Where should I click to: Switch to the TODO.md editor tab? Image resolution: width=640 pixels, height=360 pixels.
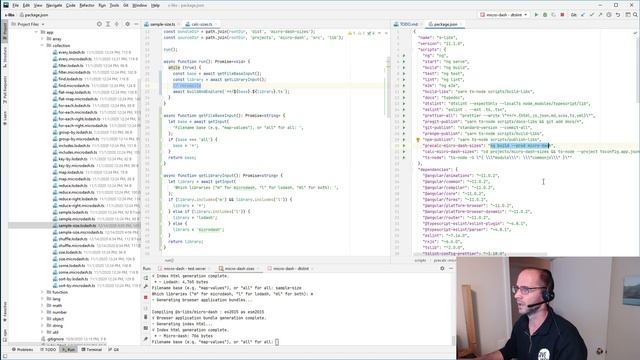point(407,24)
